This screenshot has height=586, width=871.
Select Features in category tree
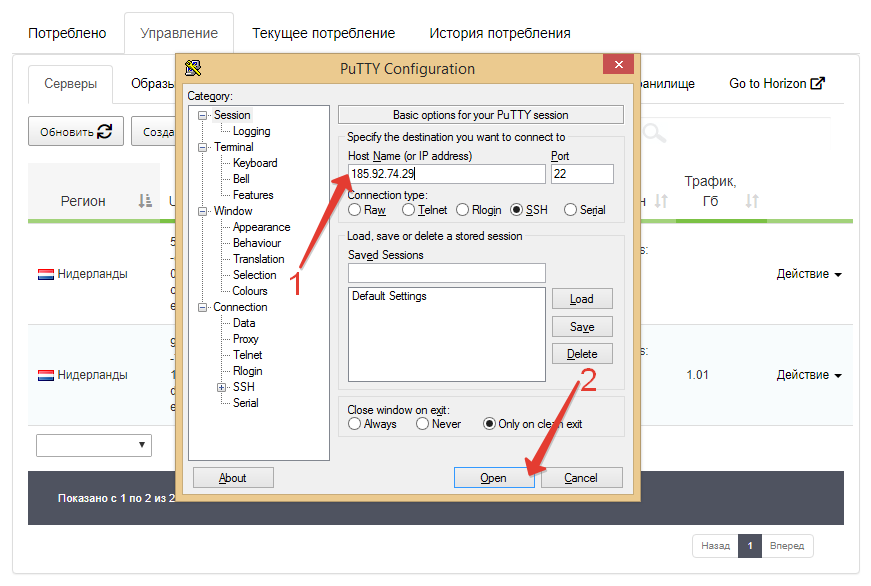click(253, 195)
